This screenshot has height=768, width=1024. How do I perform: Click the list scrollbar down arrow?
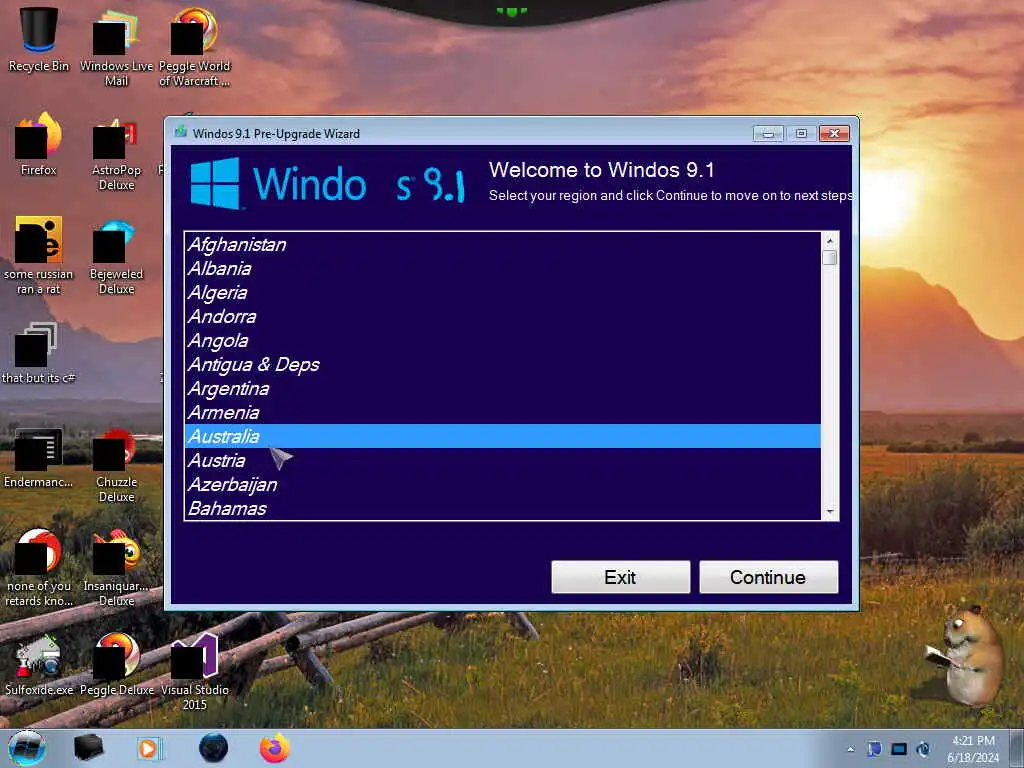[x=830, y=512]
